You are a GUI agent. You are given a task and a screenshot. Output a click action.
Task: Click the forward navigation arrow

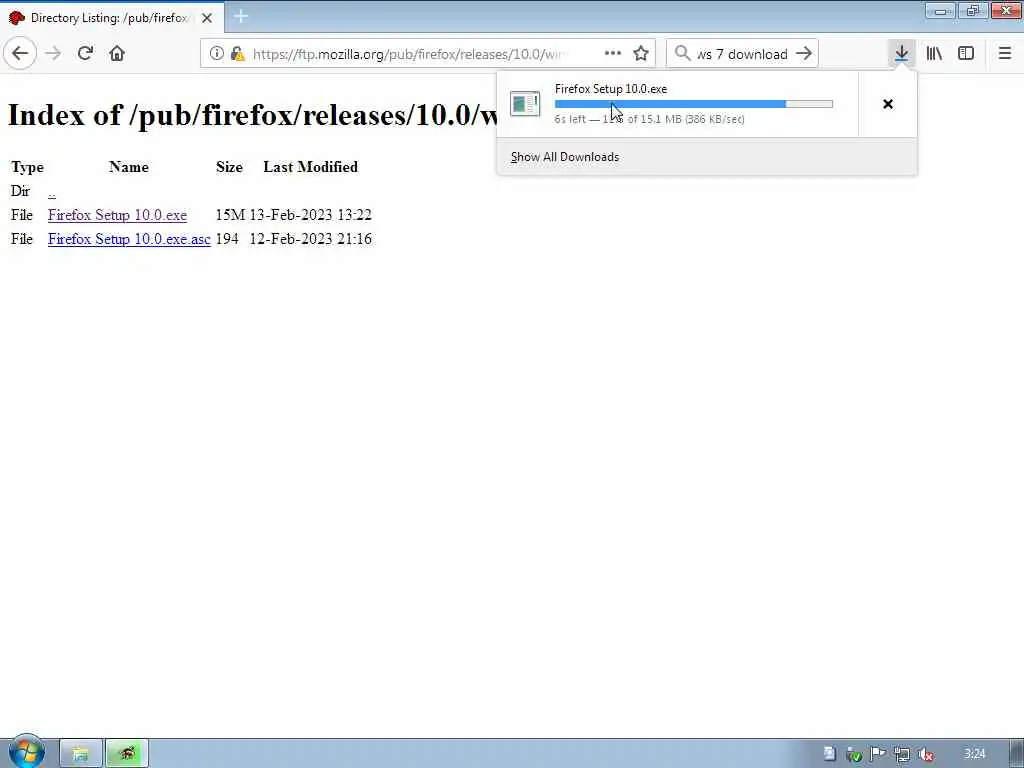[x=54, y=54]
